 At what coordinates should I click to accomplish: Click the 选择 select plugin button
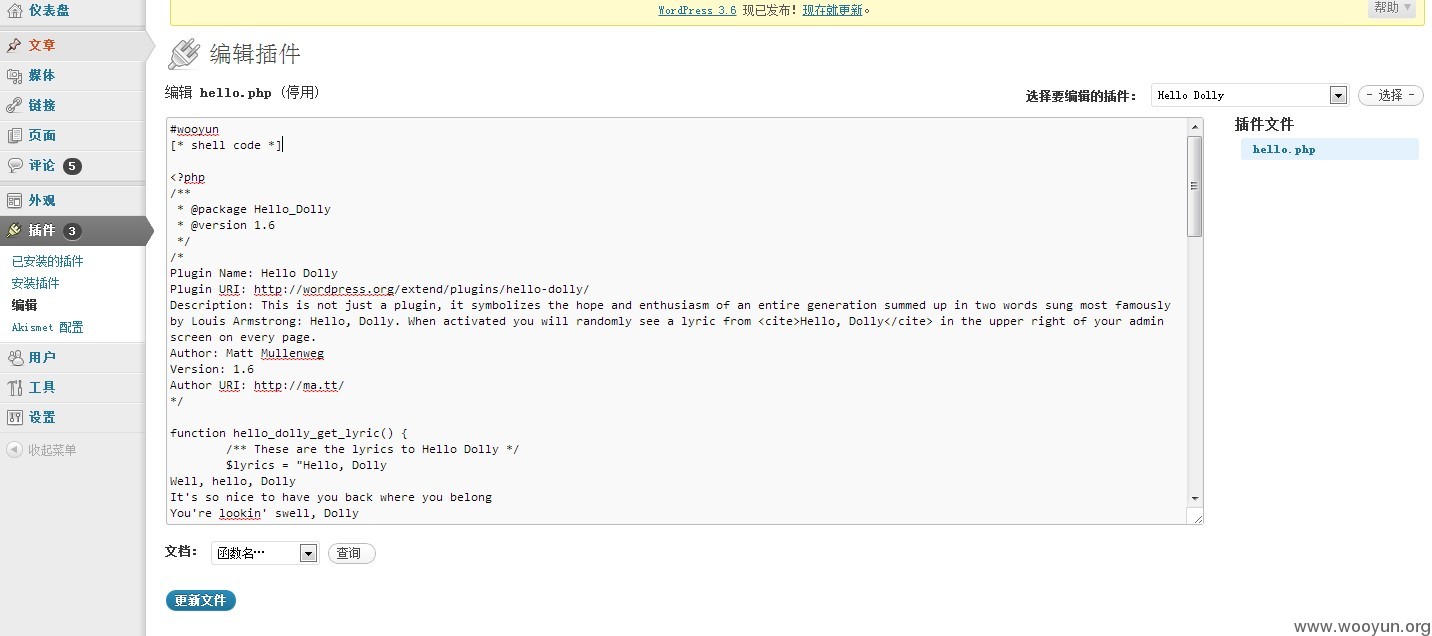[x=1390, y=95]
